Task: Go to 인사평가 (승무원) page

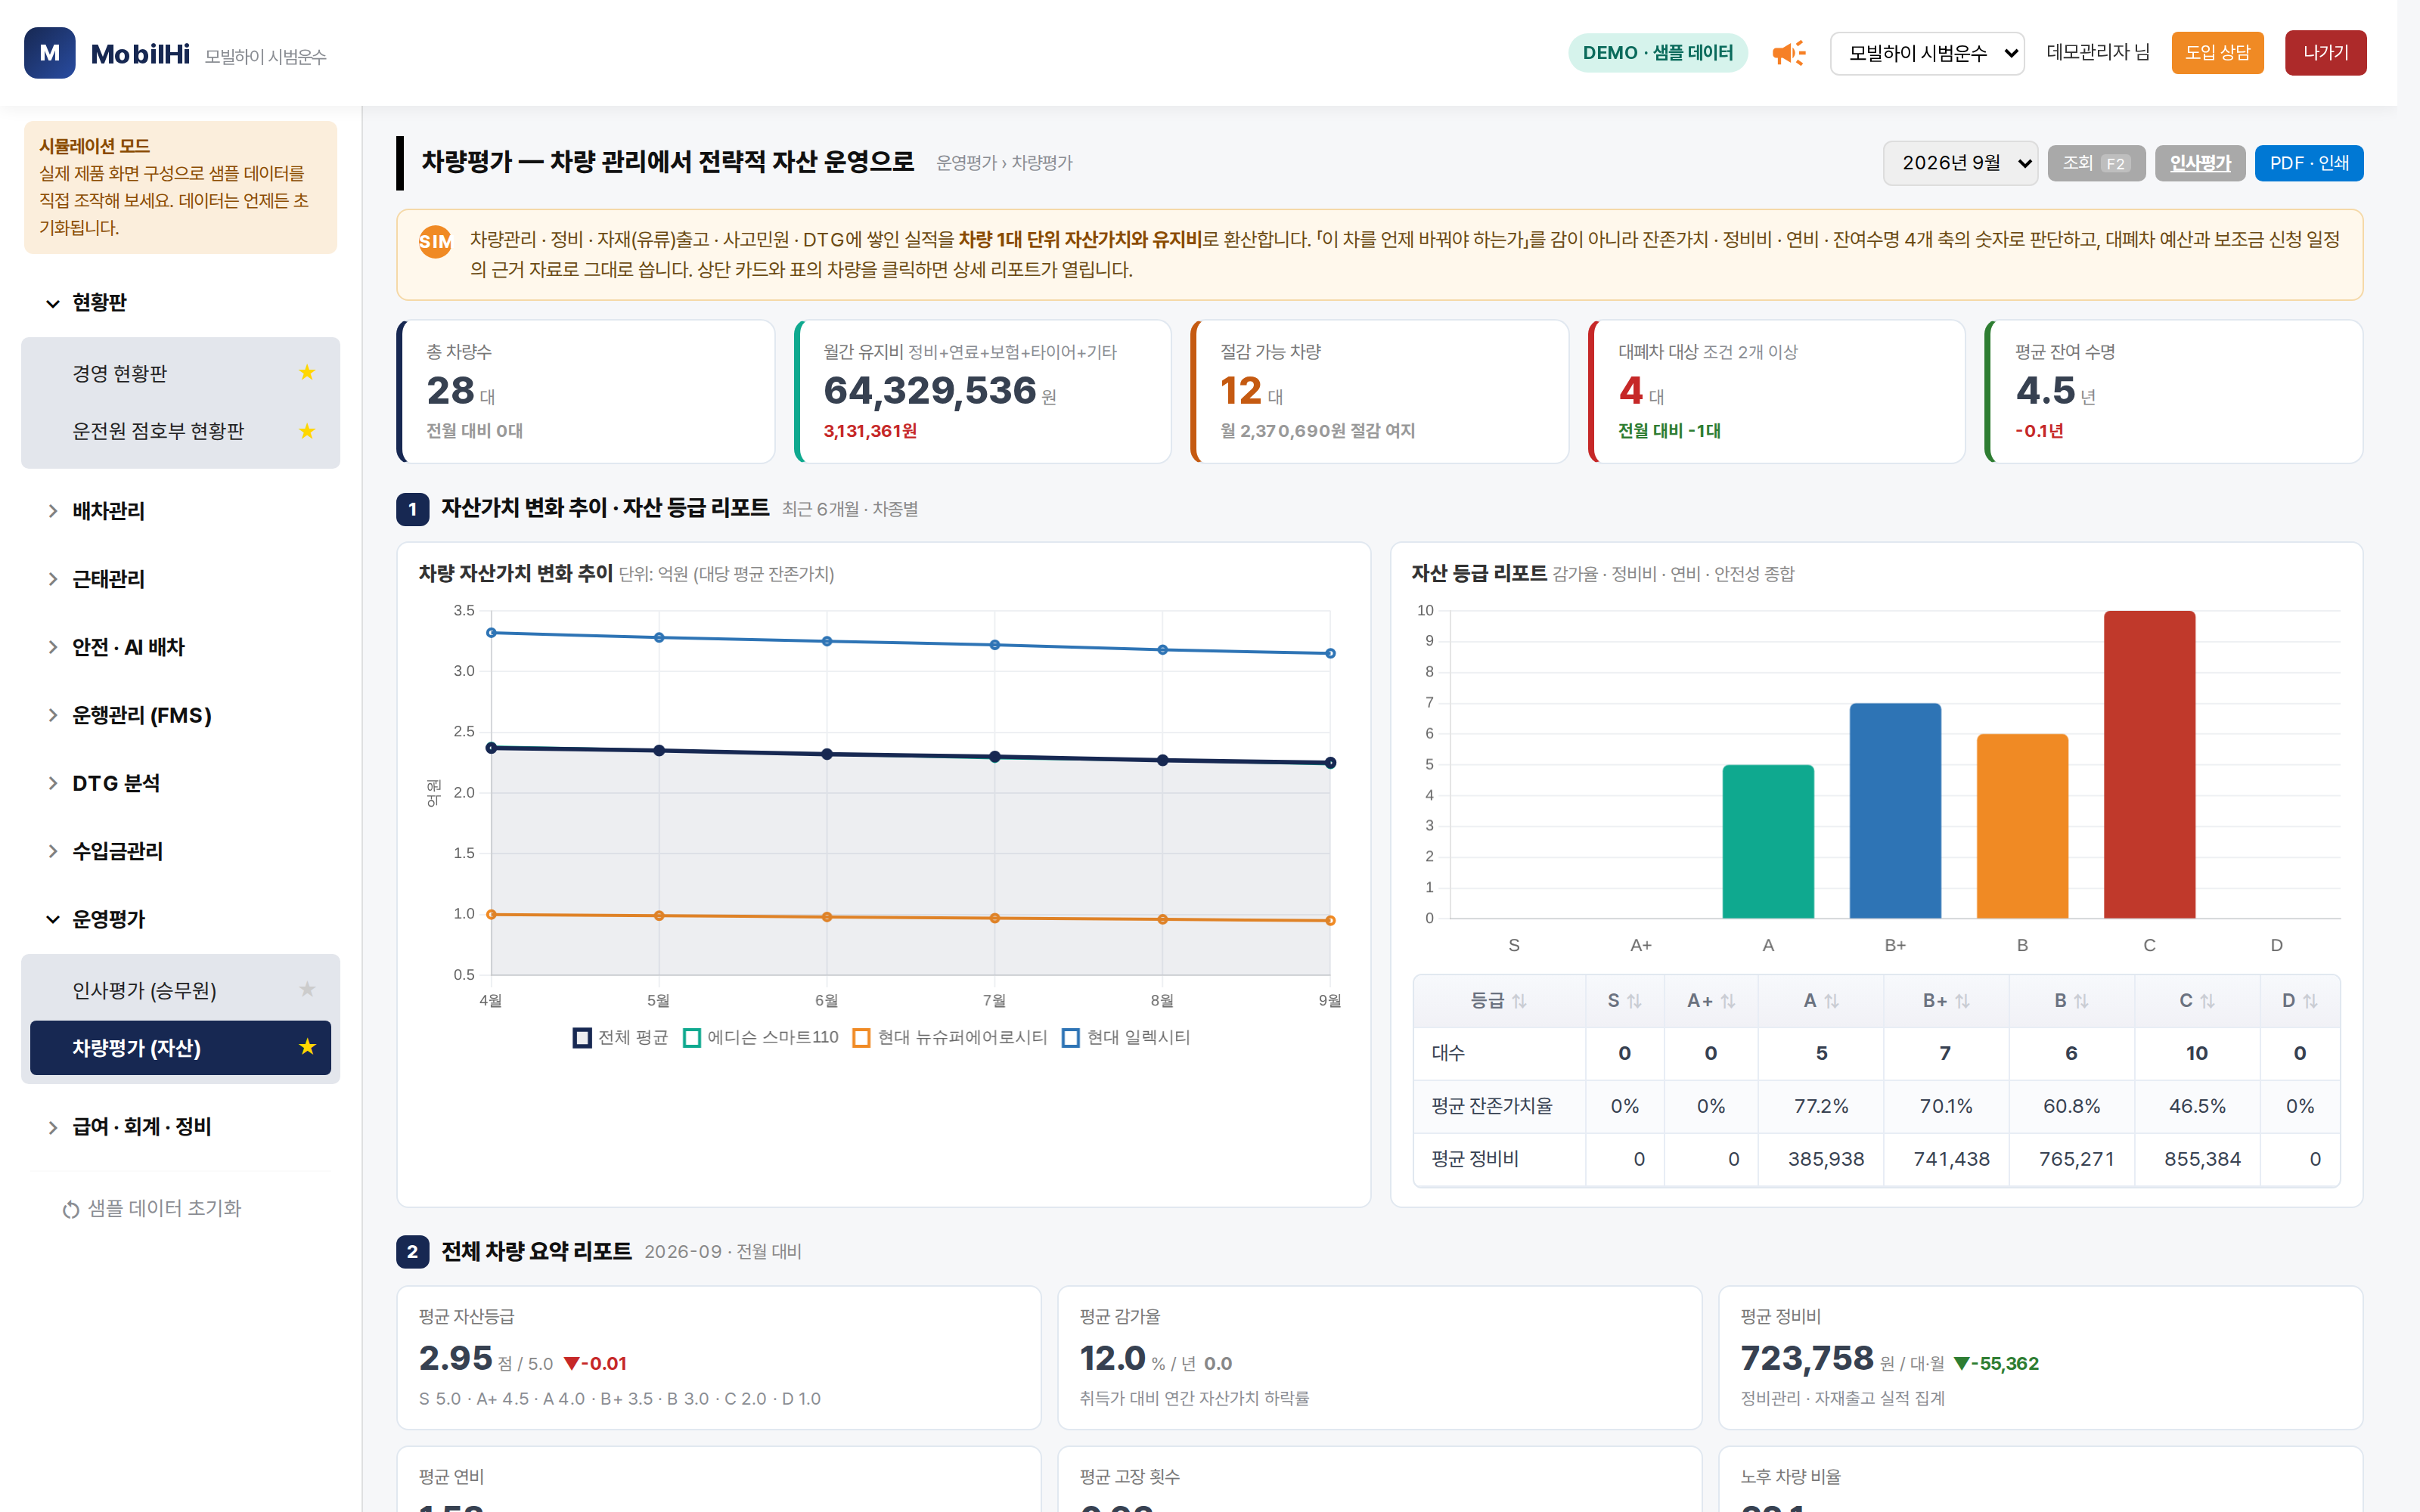Action: 180,990
